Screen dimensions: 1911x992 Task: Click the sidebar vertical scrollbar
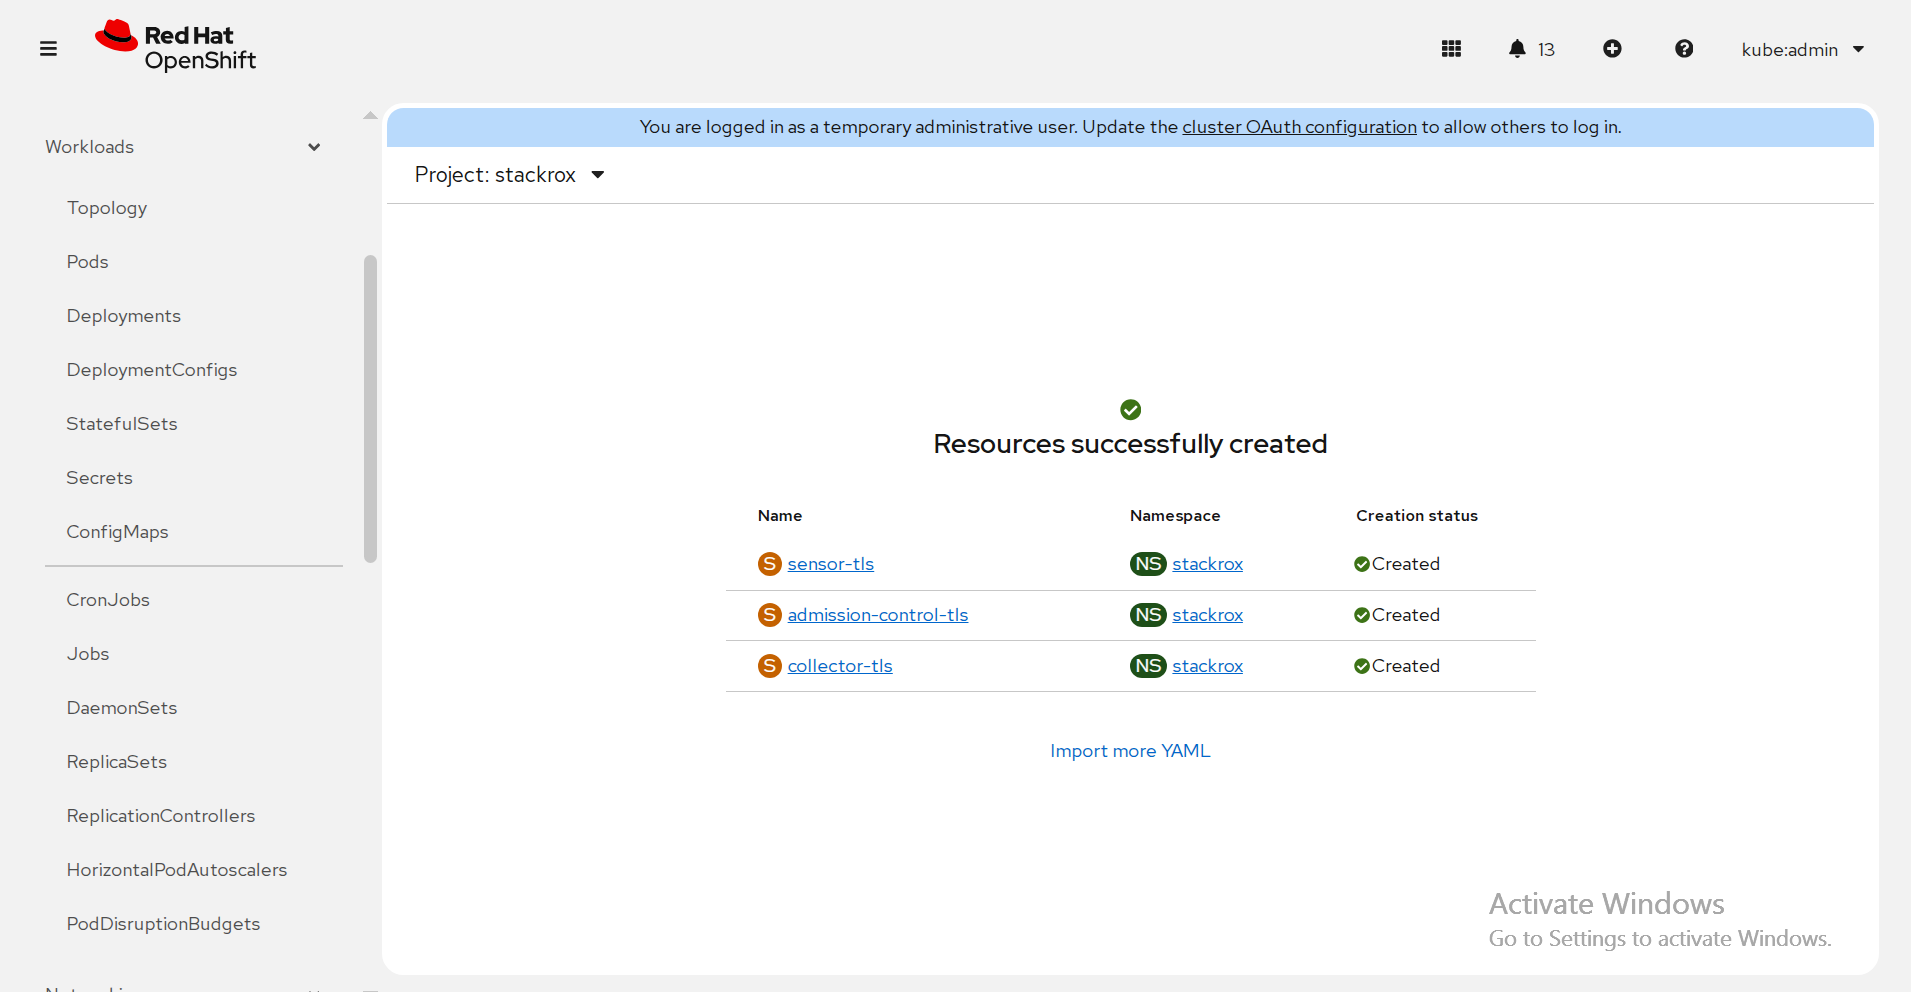[x=370, y=408]
